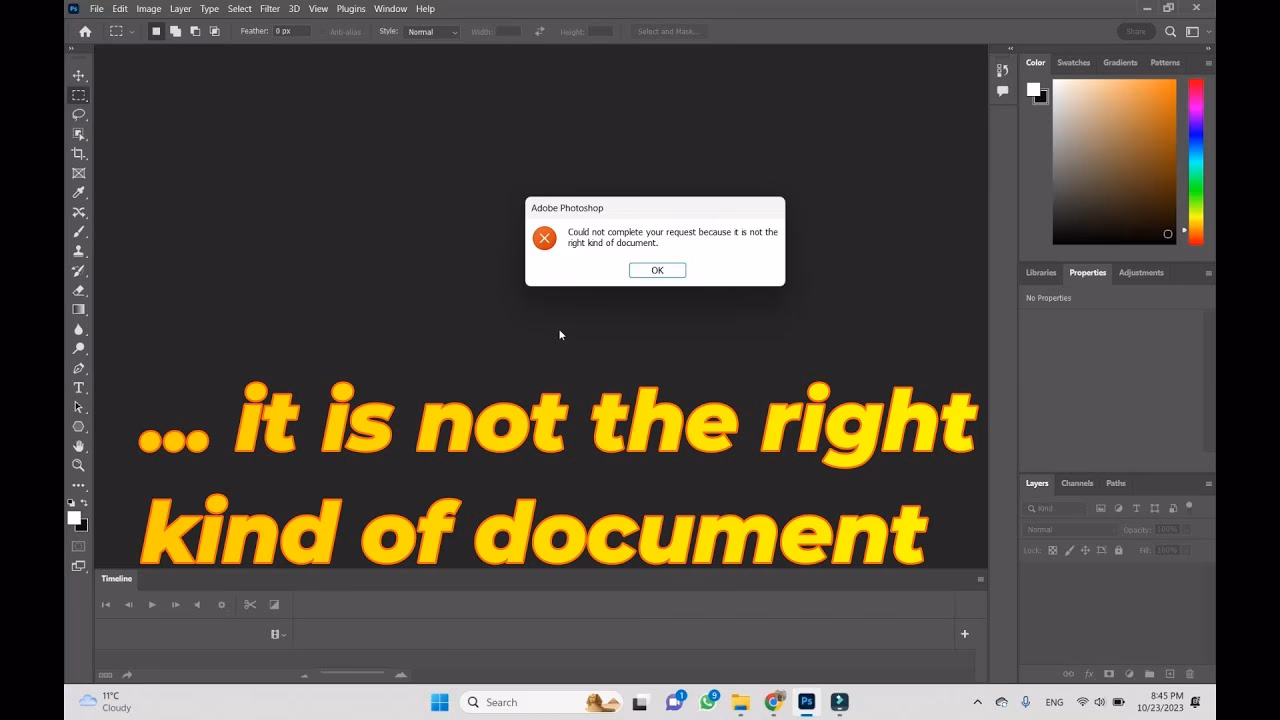Click the Delete layer trash icon
Viewport: 1280px width, 720px height.
pyautogui.click(x=1190, y=673)
